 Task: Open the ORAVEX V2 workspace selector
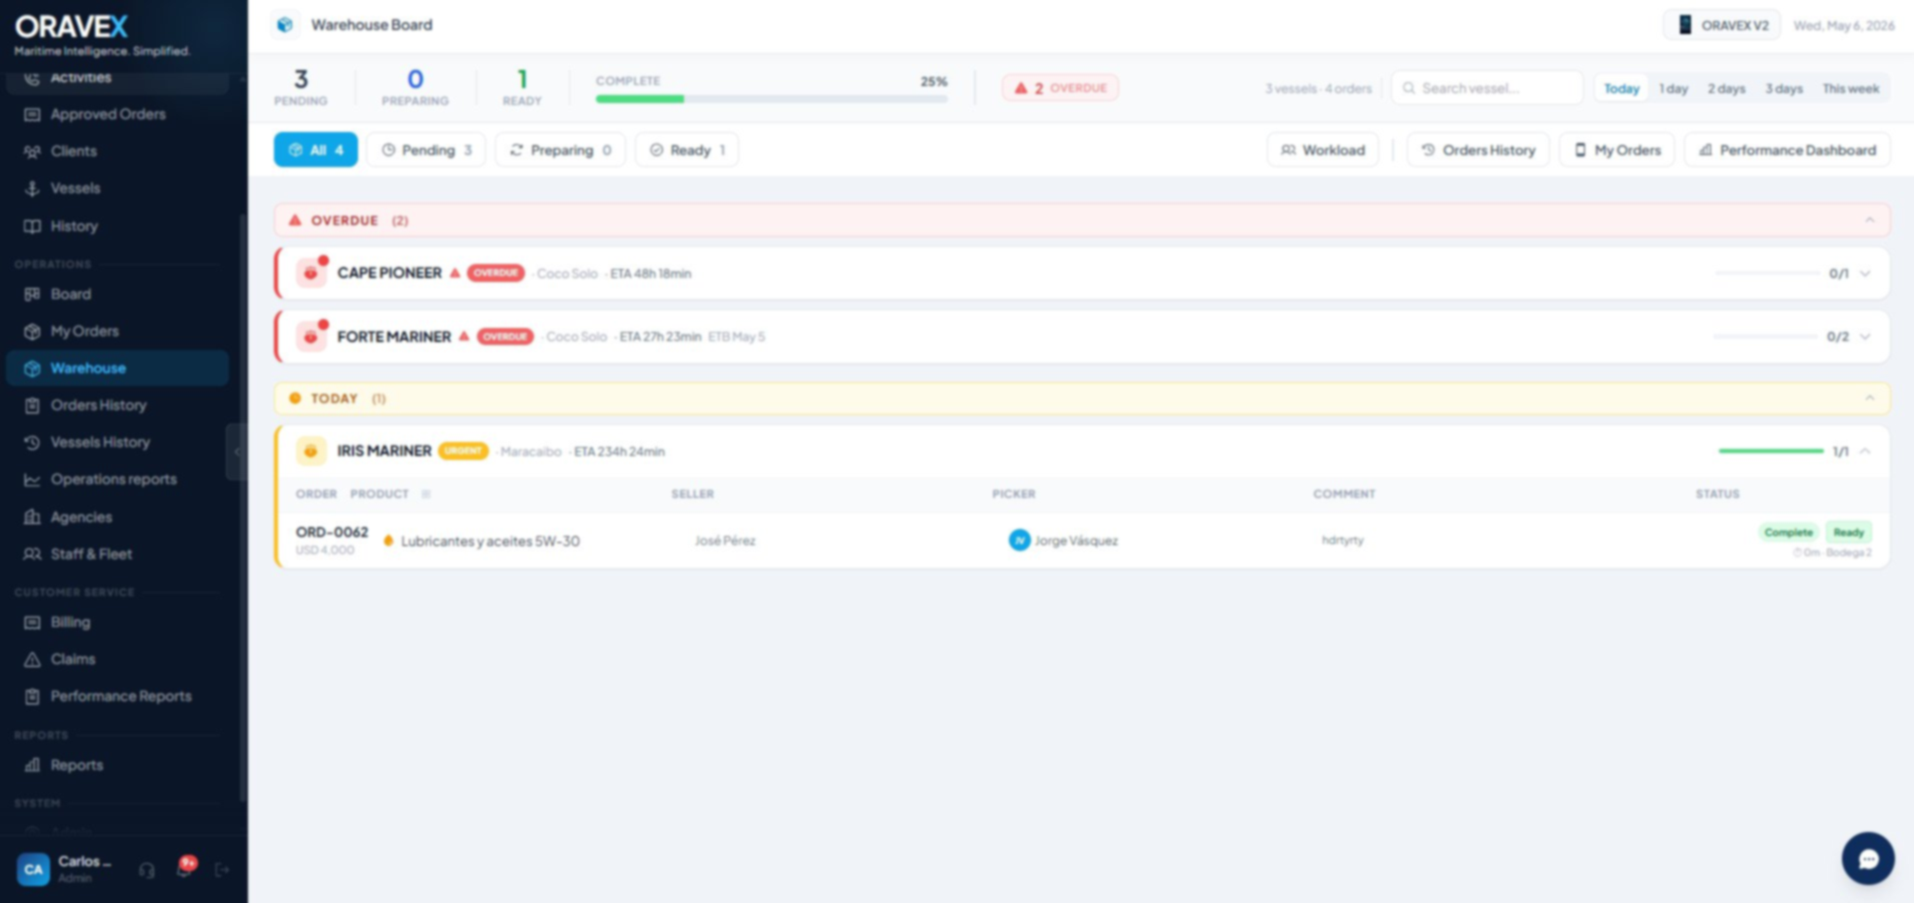pyautogui.click(x=1722, y=25)
